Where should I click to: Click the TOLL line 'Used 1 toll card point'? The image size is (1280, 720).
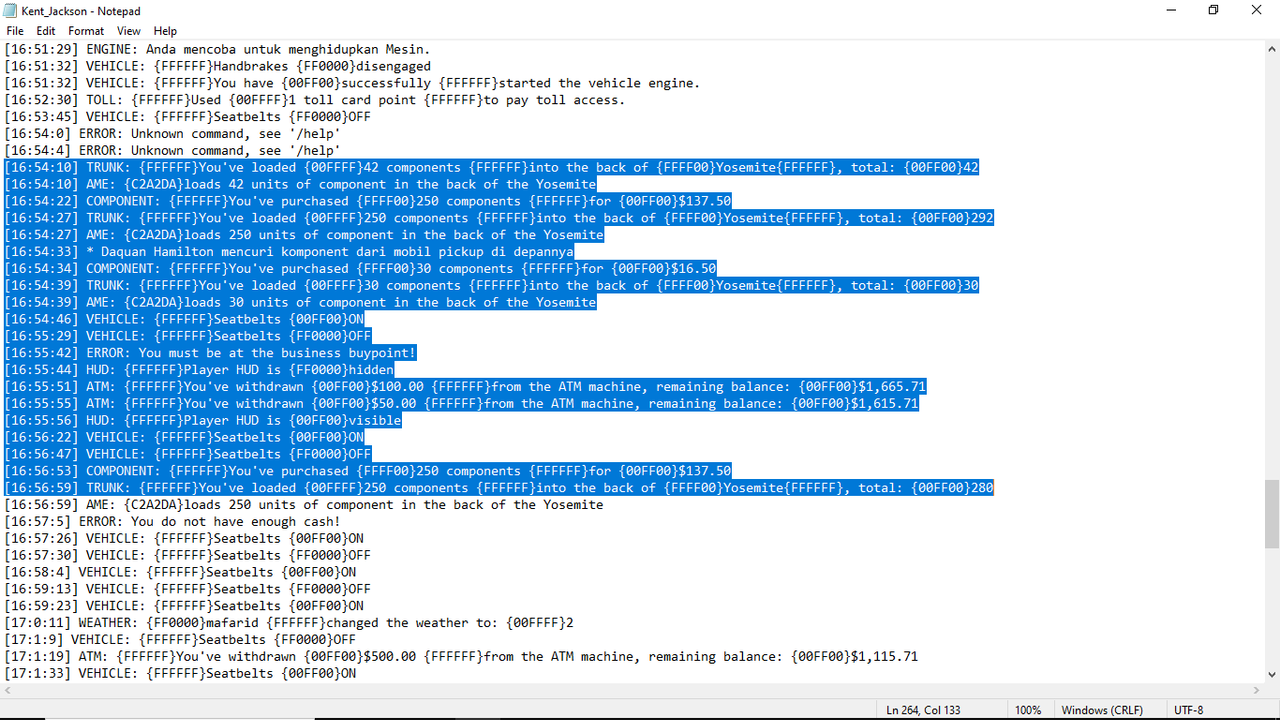314,100
